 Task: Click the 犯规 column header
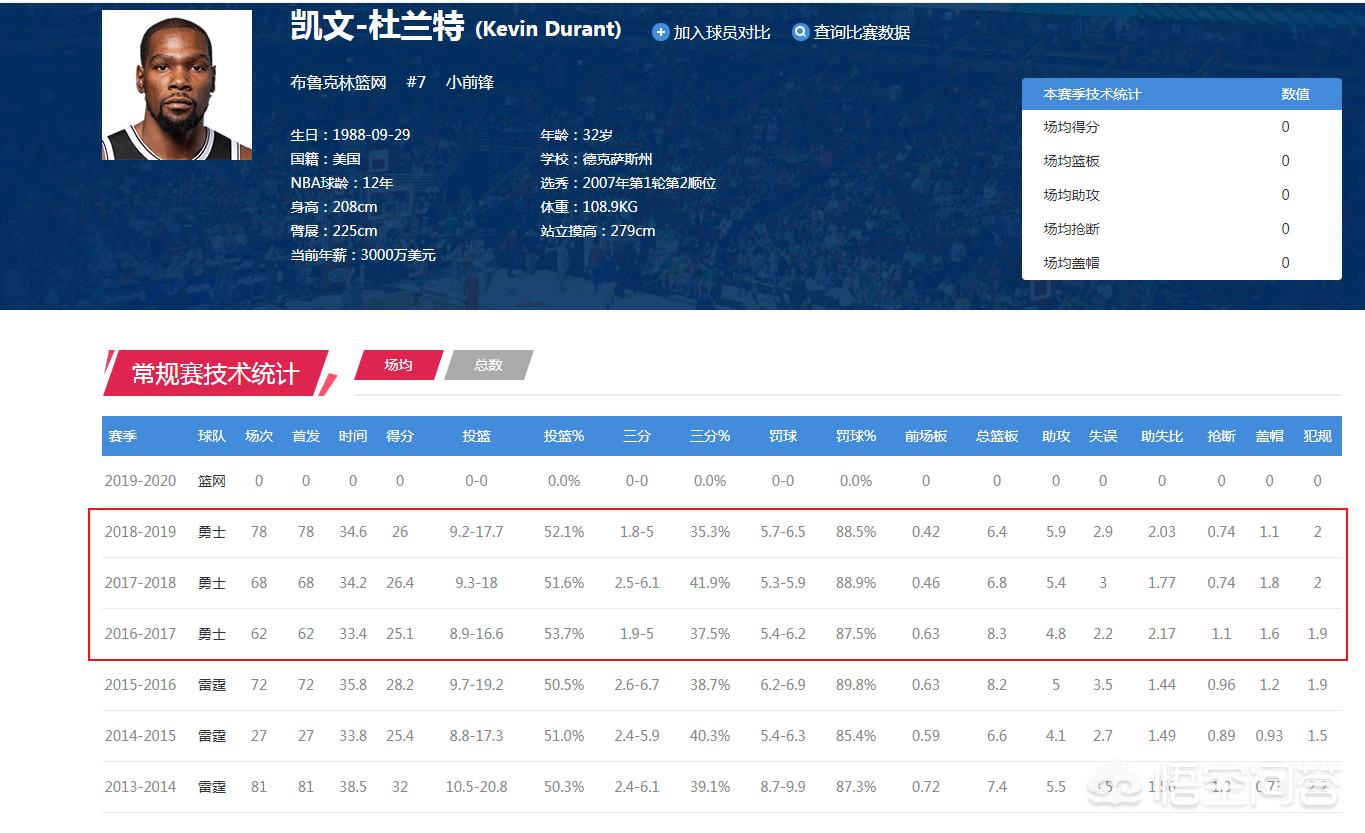[x=1317, y=436]
